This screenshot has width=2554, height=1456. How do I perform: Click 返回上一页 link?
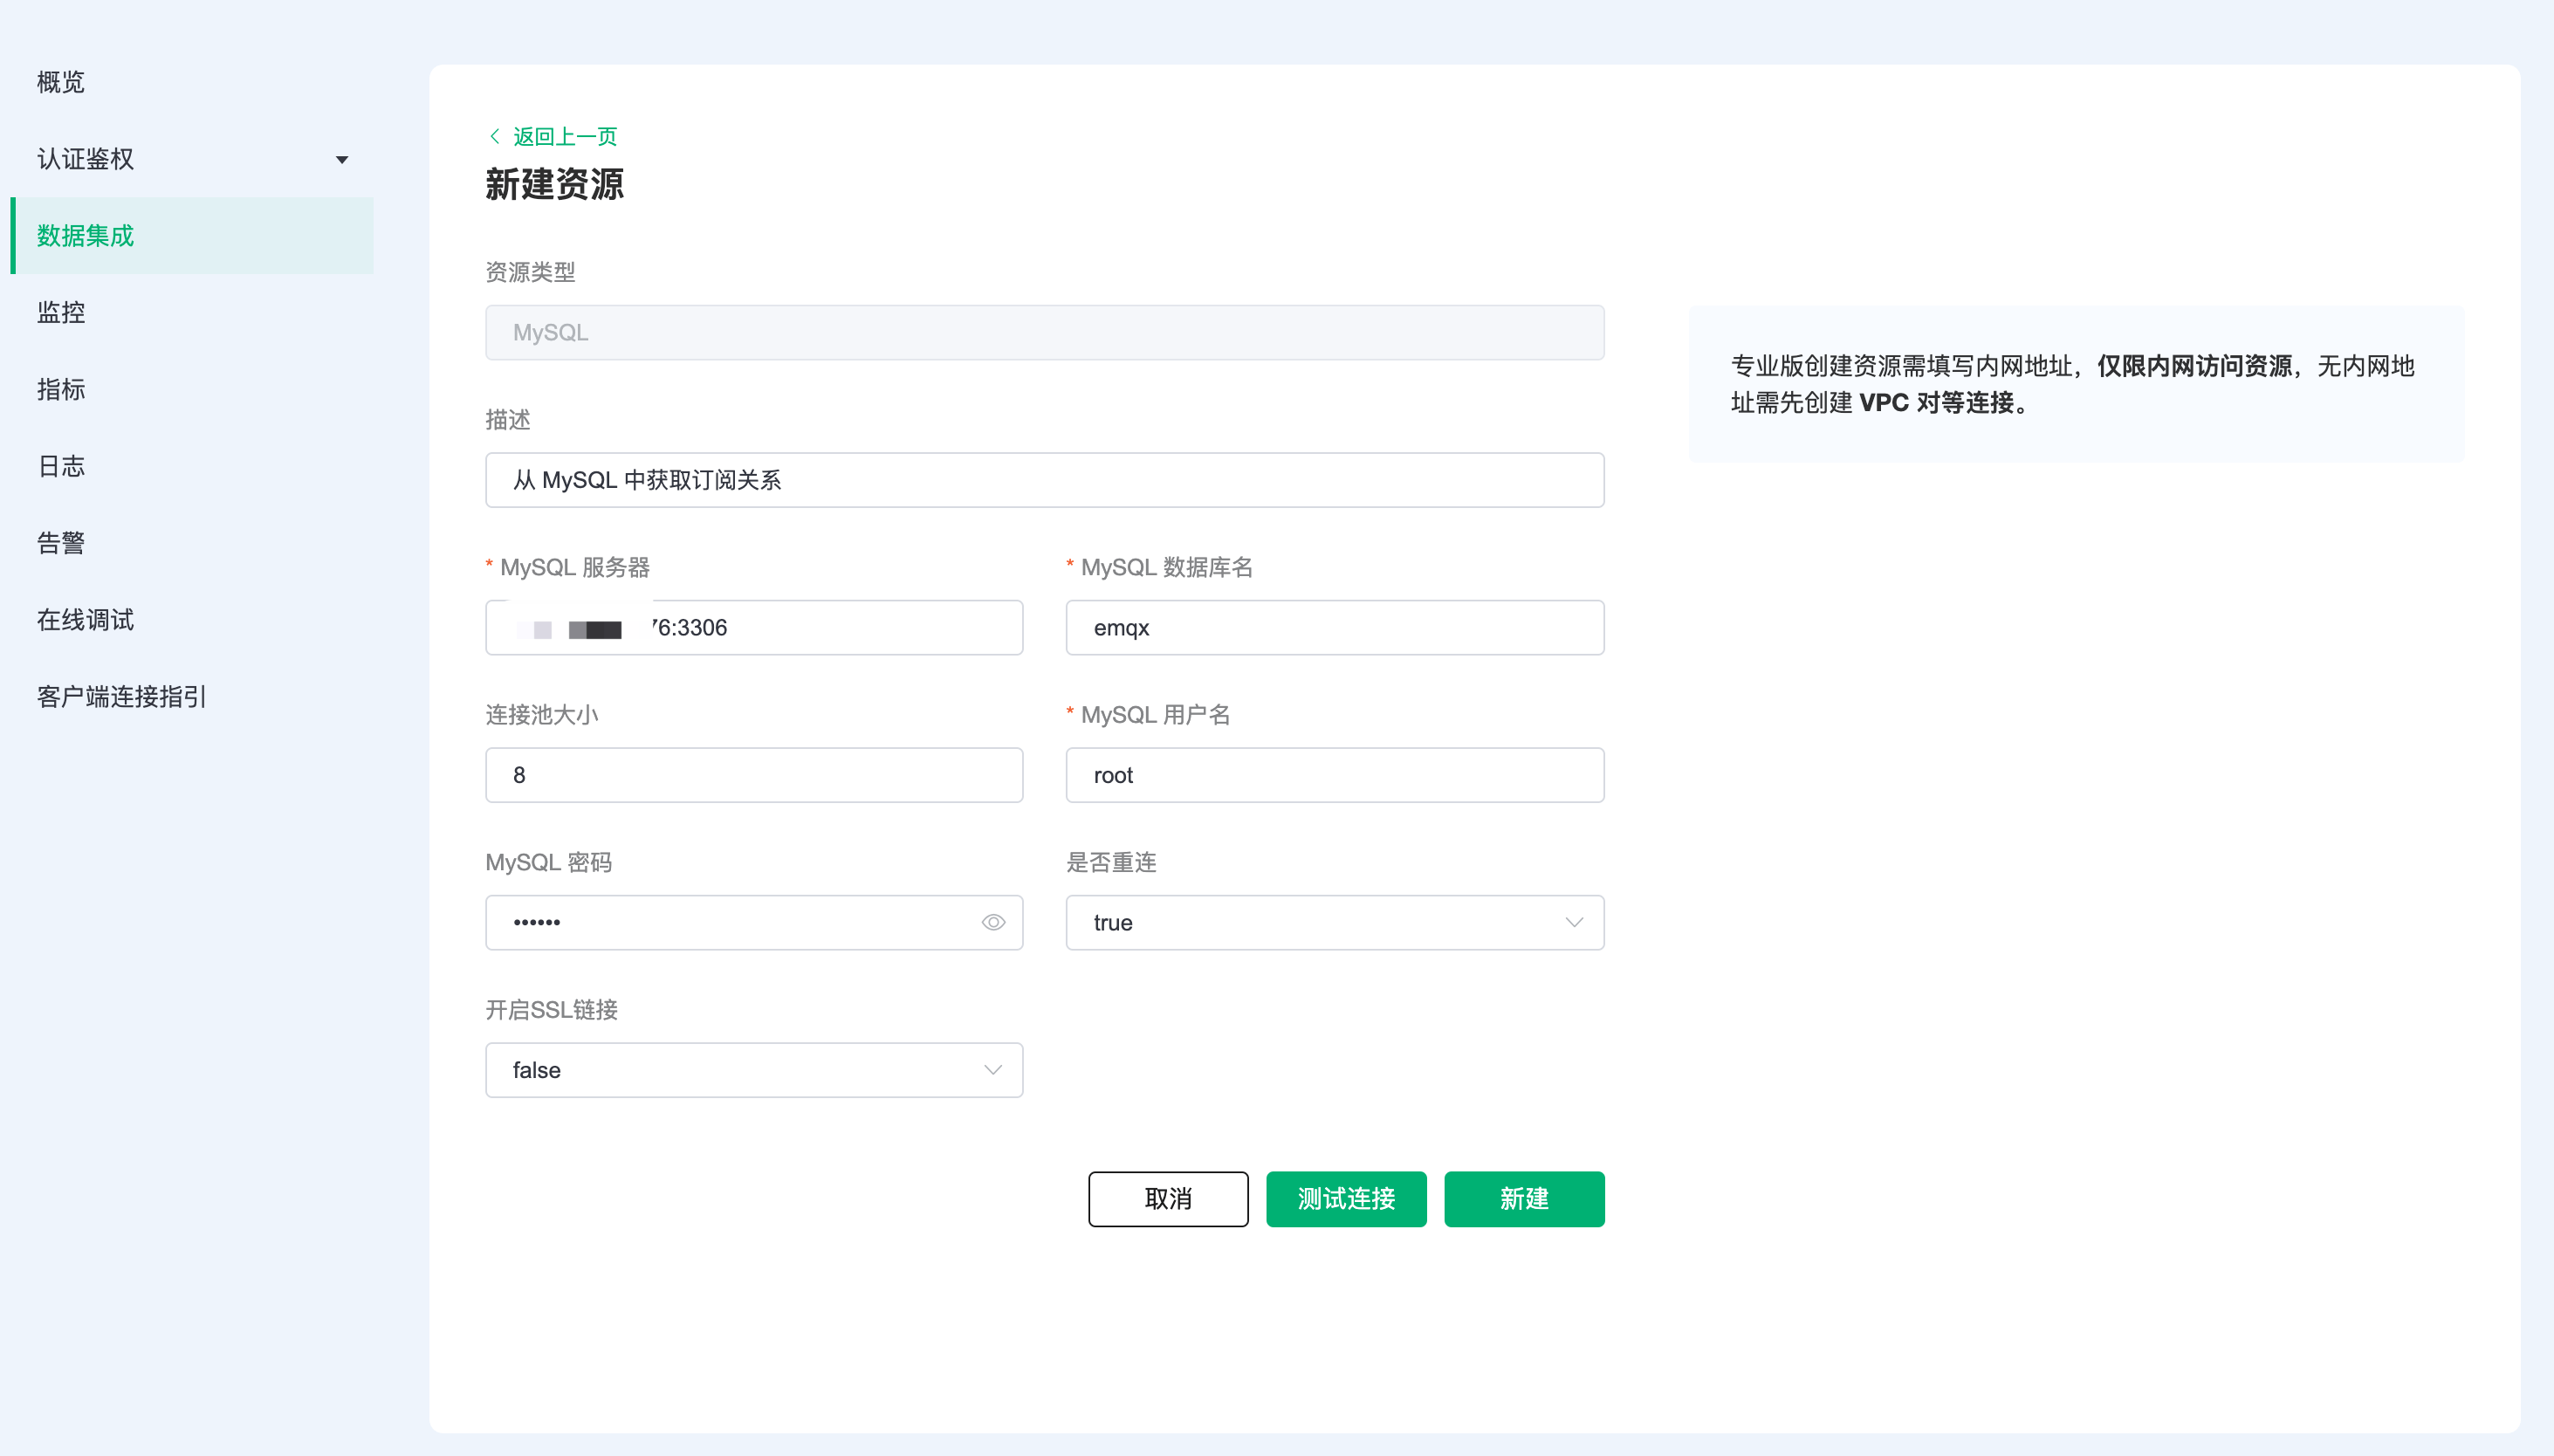click(x=565, y=136)
